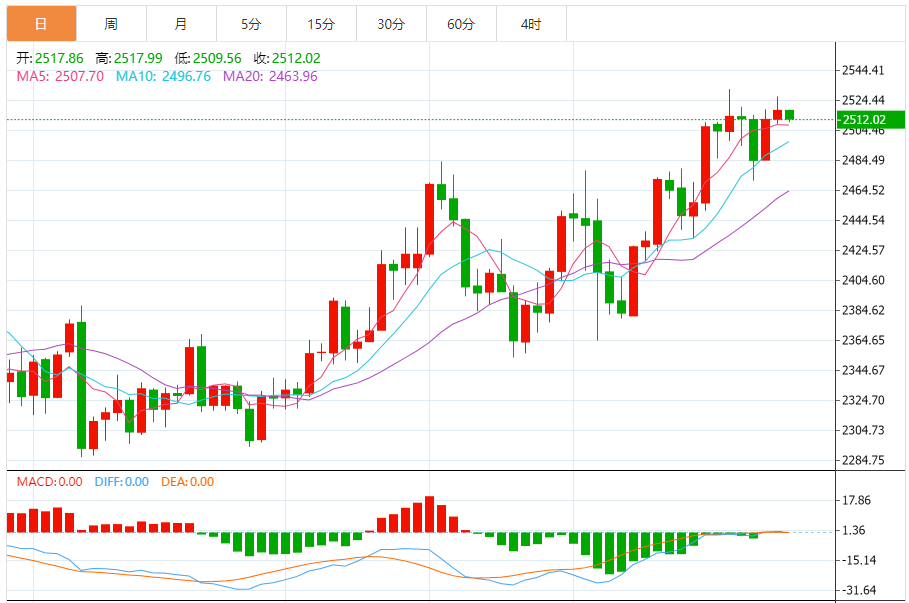Click the 2544.41 price axis label
The height and width of the screenshot is (603, 909).
click(x=863, y=70)
